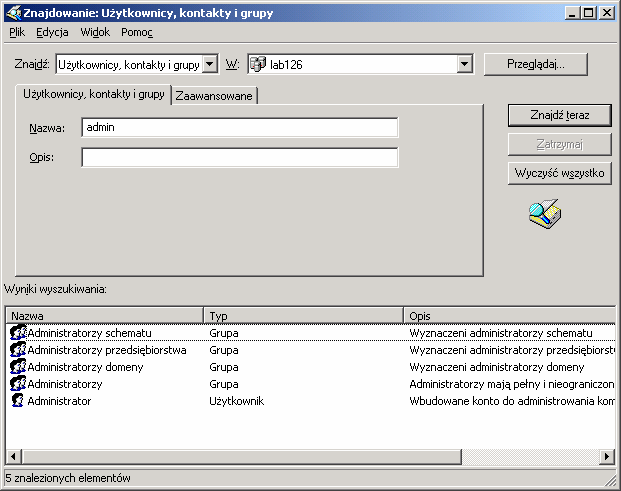The image size is (621, 491).
Task: Click the horizontal scrollbar right arrow
Action: click(606, 457)
